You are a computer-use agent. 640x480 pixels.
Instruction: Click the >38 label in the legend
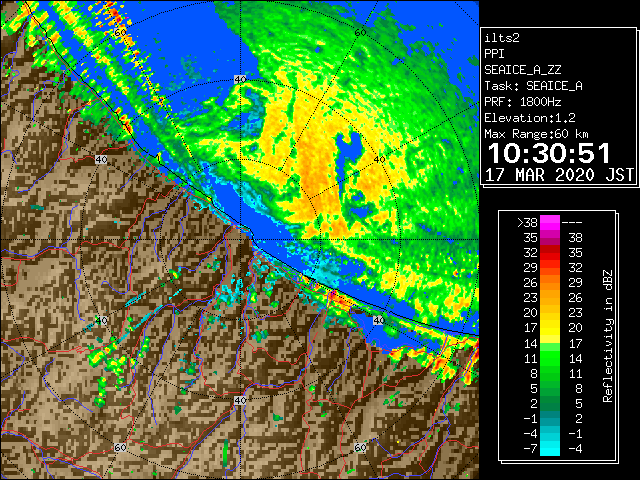pos(527,223)
